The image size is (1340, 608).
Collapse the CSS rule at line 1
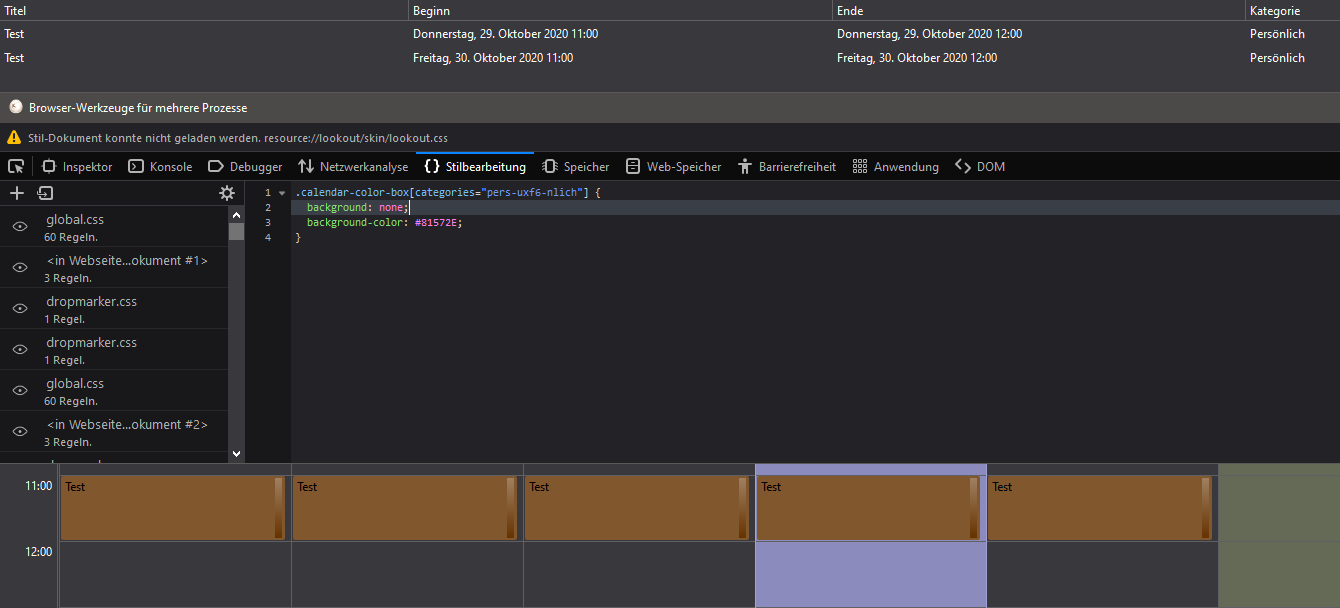coord(282,192)
